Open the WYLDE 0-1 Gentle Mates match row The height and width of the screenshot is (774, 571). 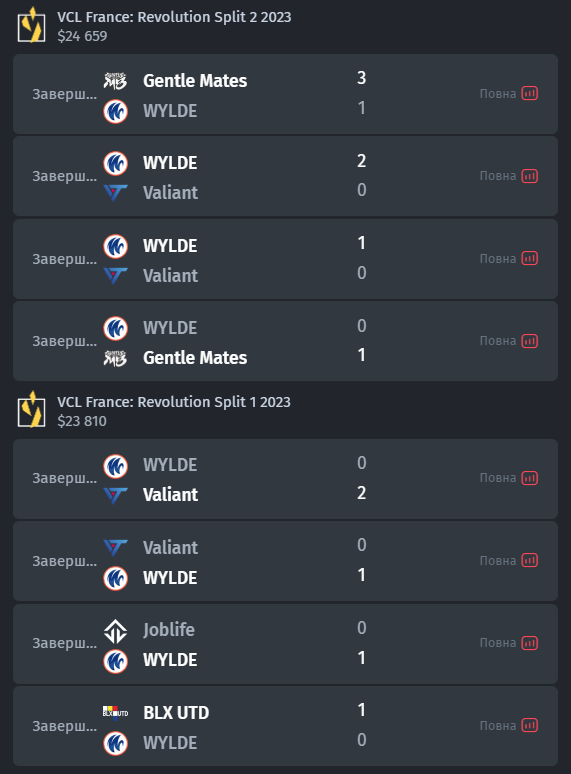click(285, 341)
